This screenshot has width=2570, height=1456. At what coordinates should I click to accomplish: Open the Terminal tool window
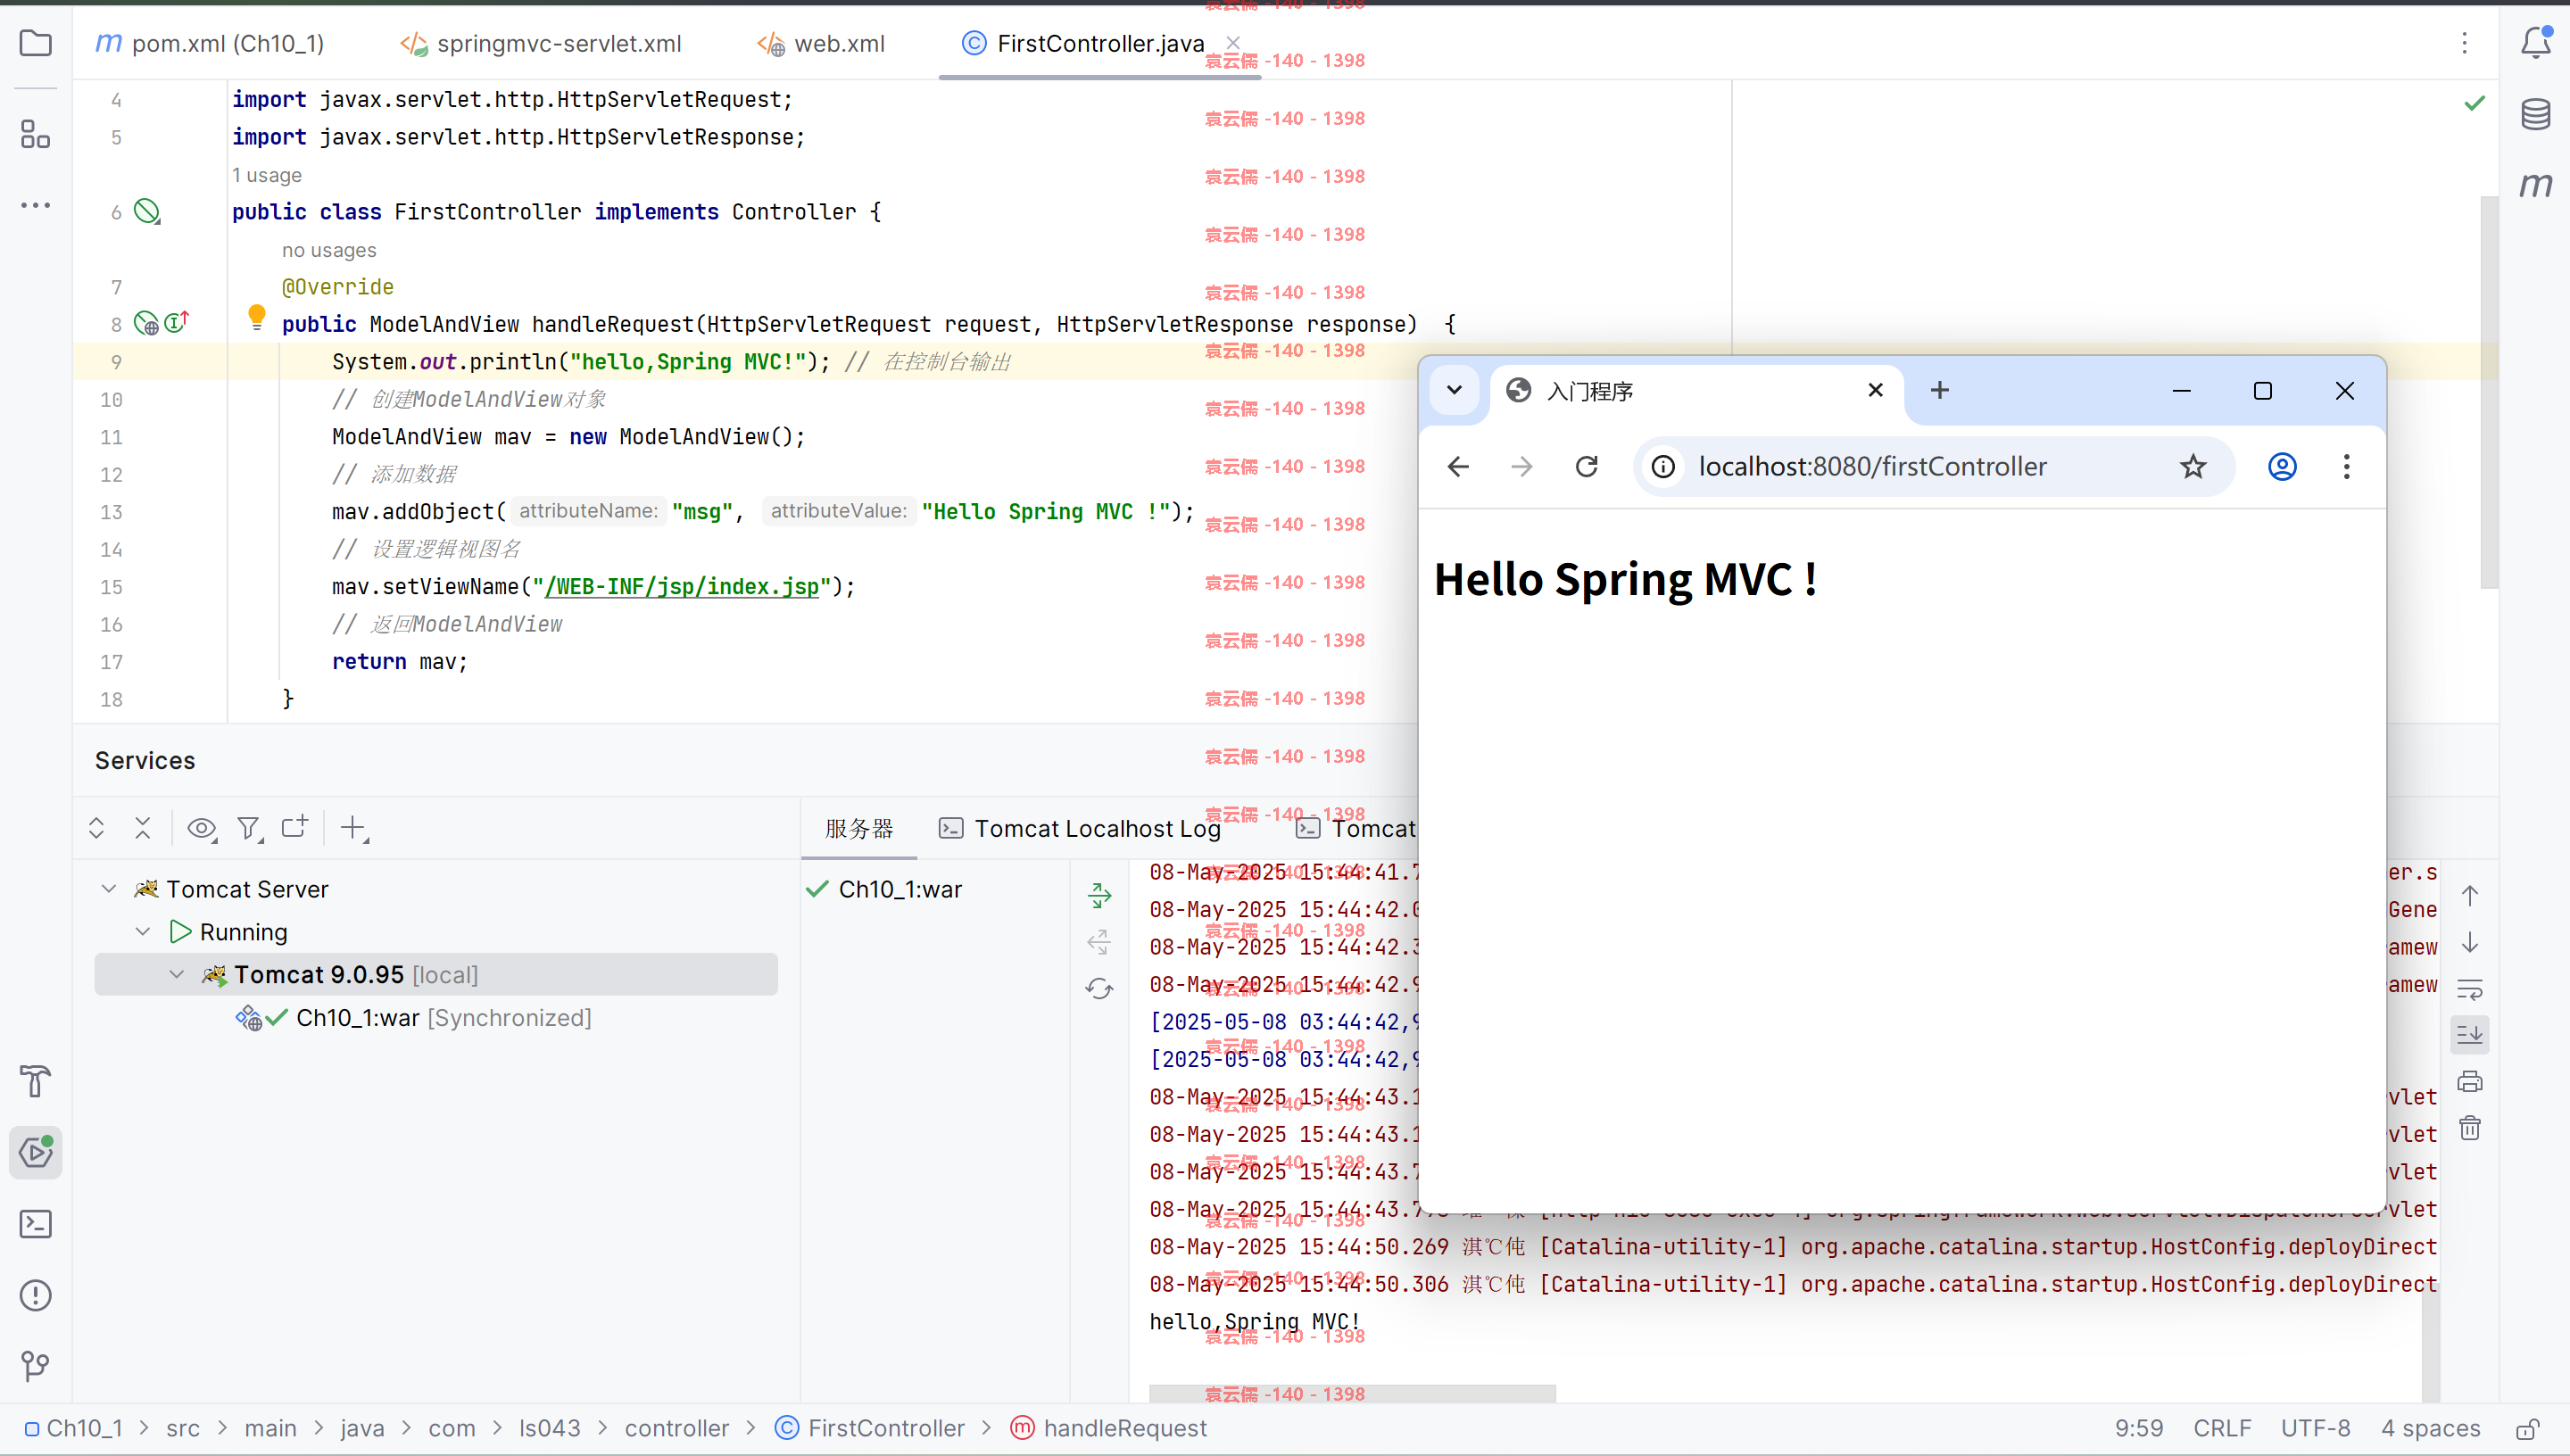[36, 1224]
